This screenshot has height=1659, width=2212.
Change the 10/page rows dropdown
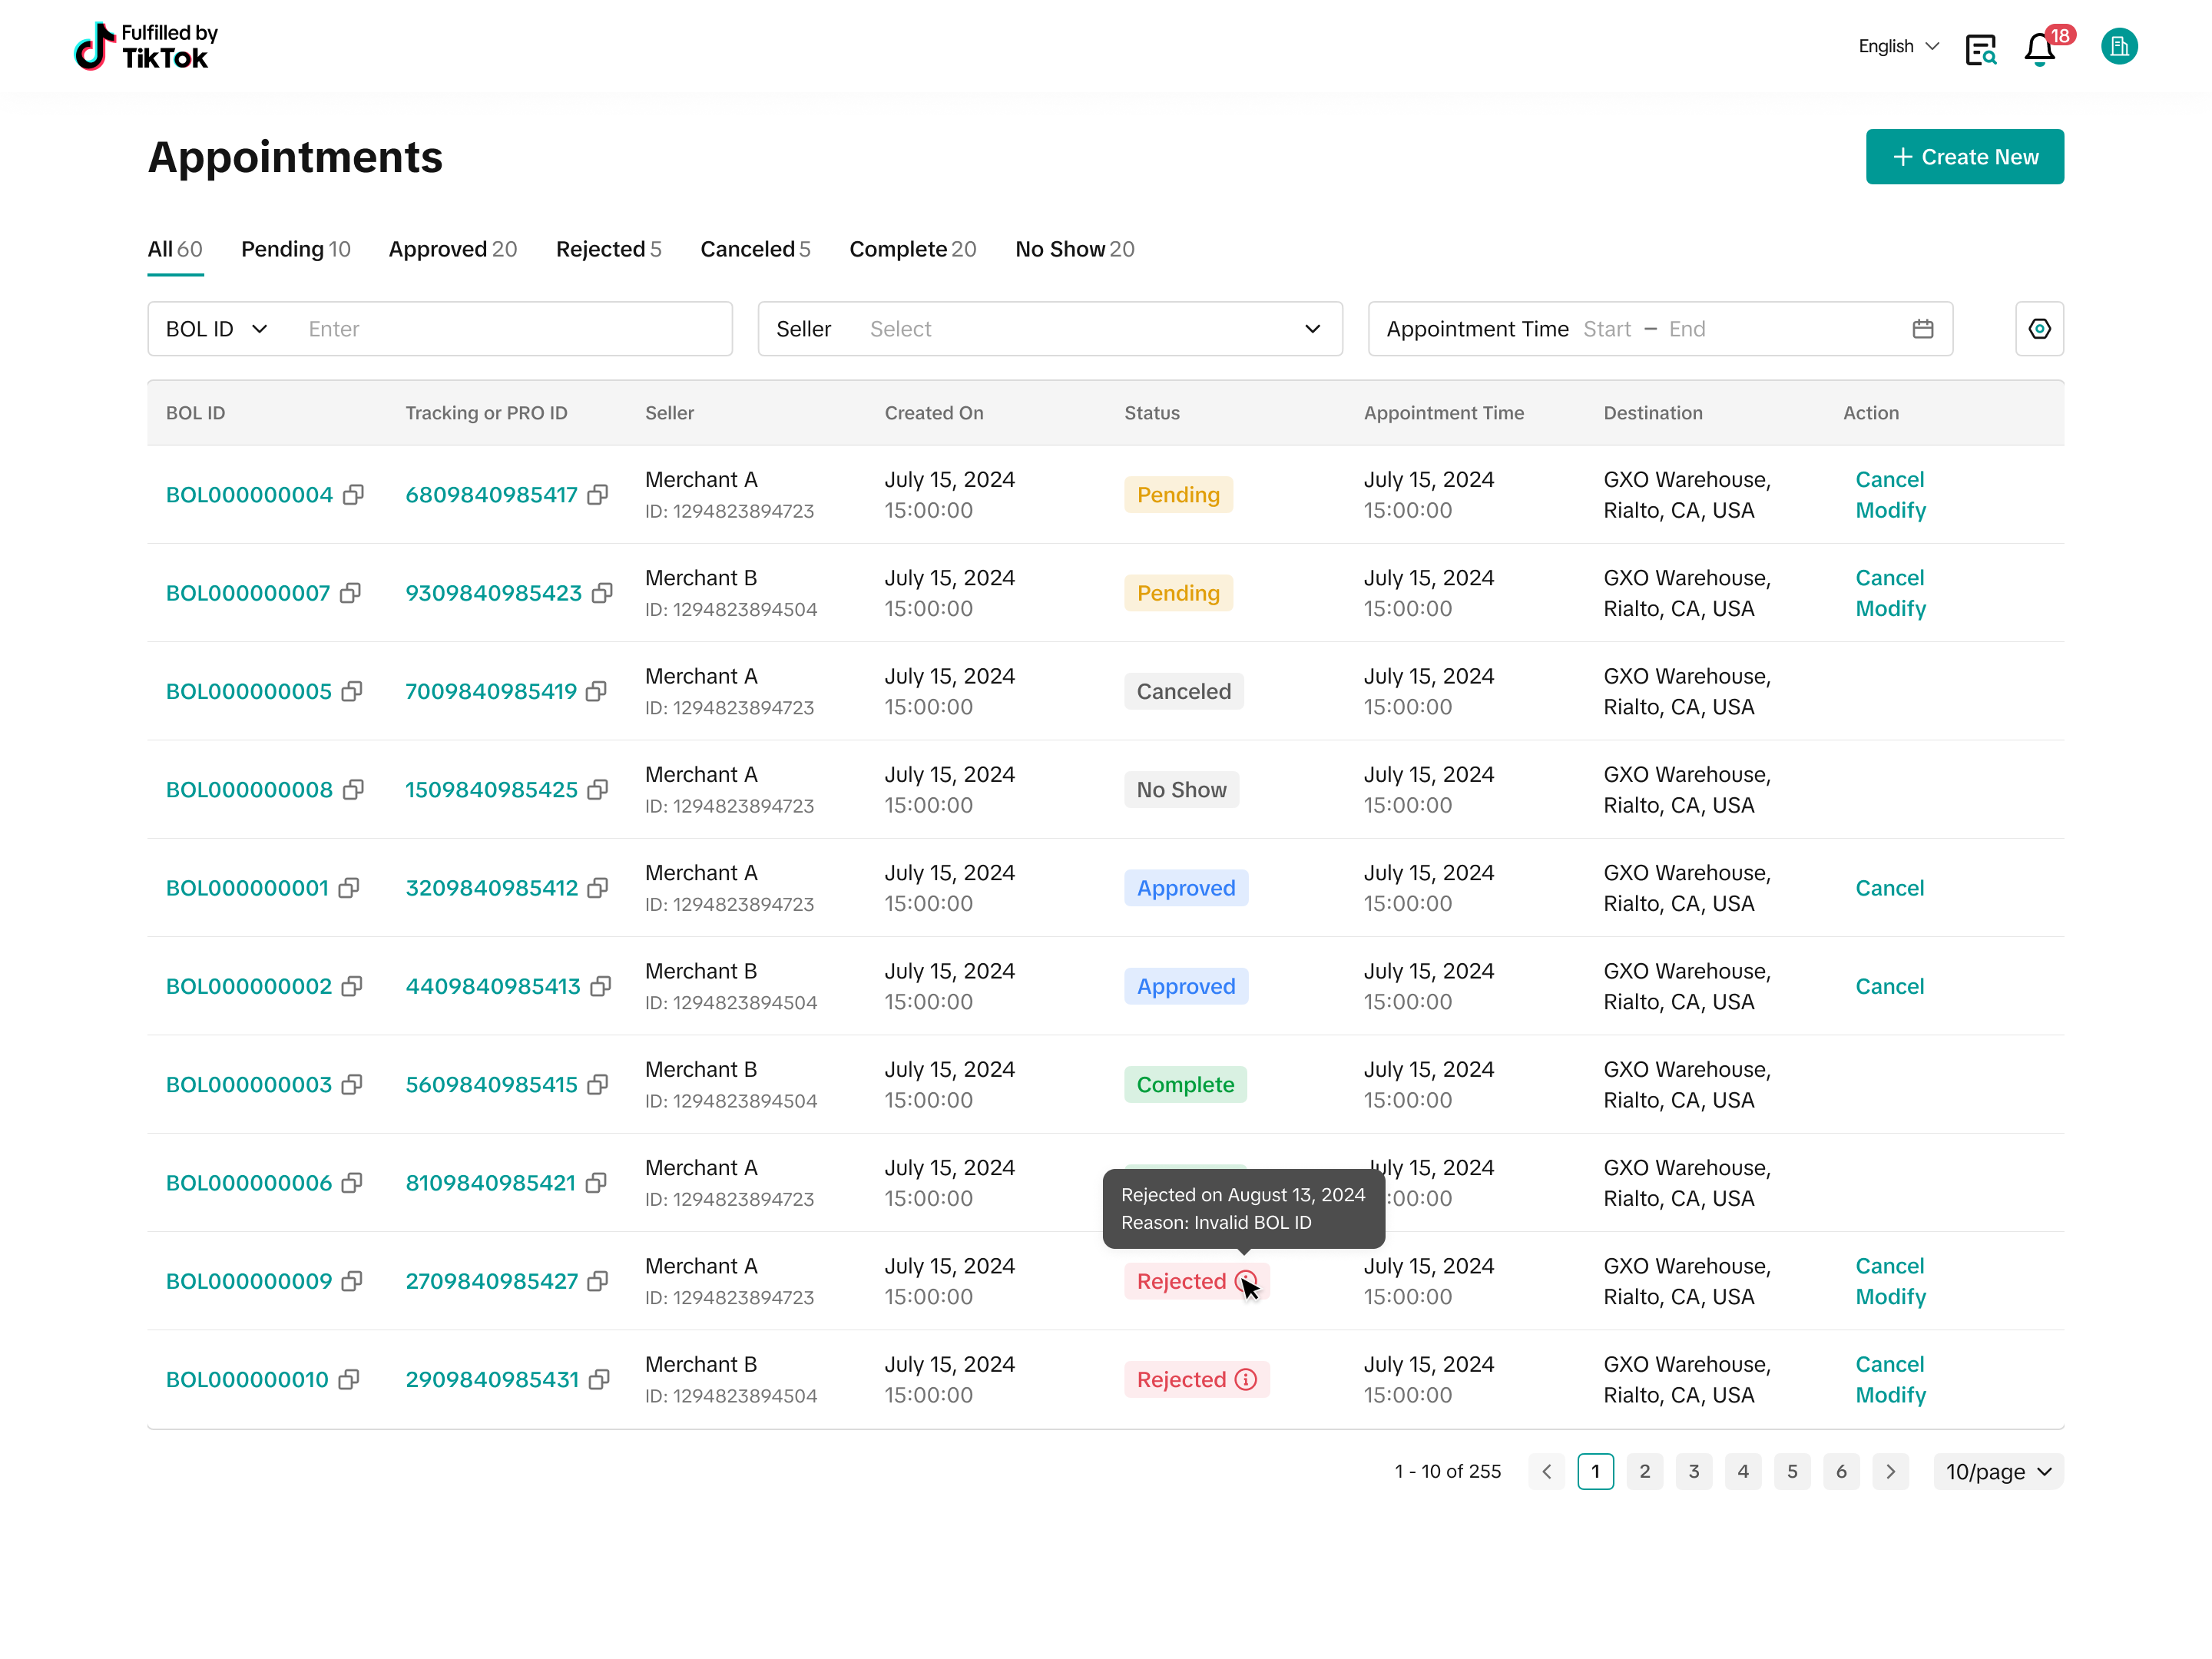pos(1997,1472)
